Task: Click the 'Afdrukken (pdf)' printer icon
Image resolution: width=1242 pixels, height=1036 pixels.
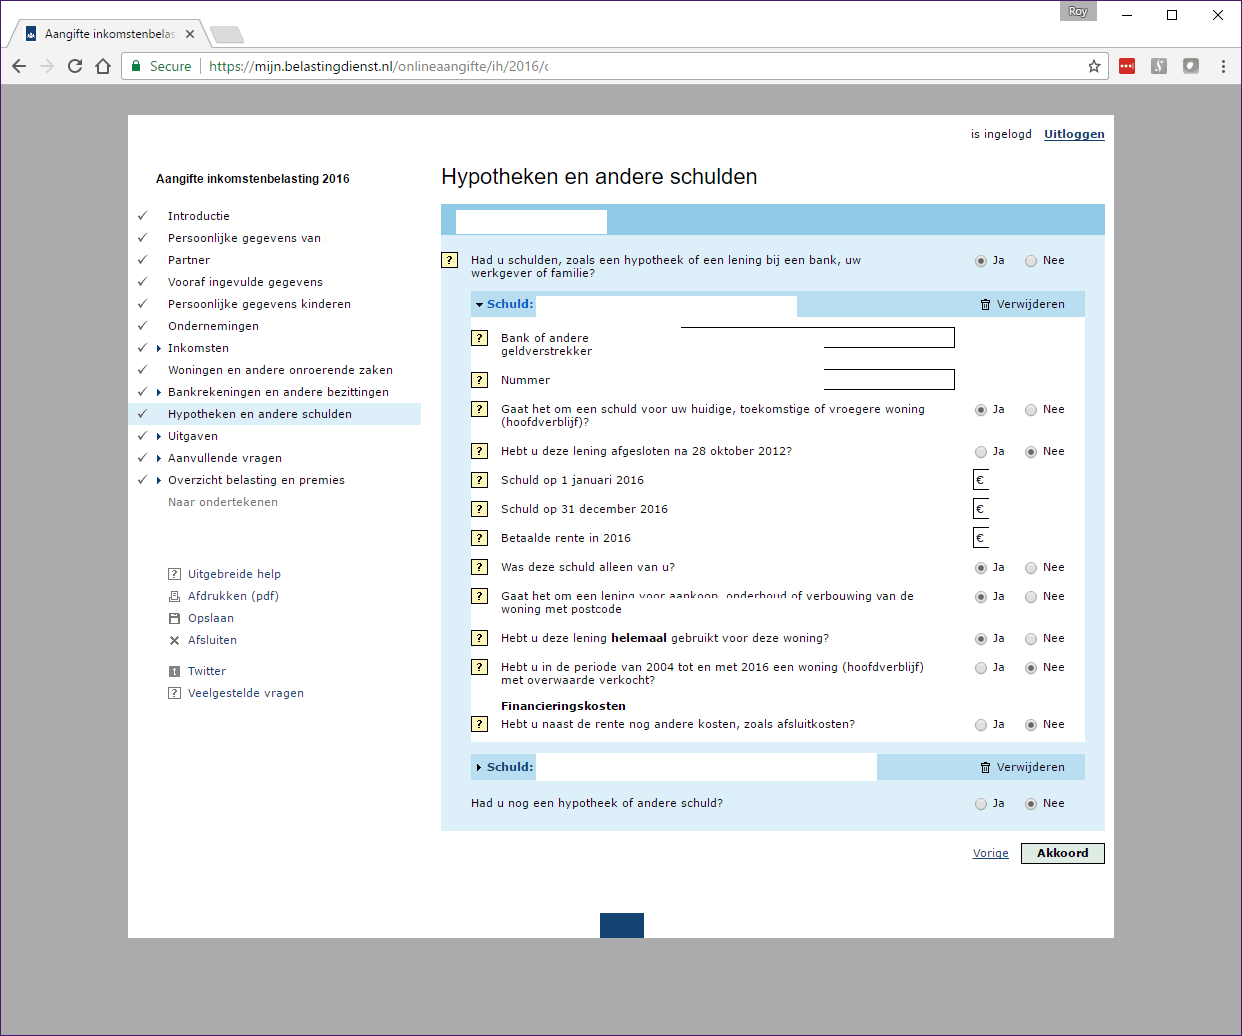Action: pos(174,596)
